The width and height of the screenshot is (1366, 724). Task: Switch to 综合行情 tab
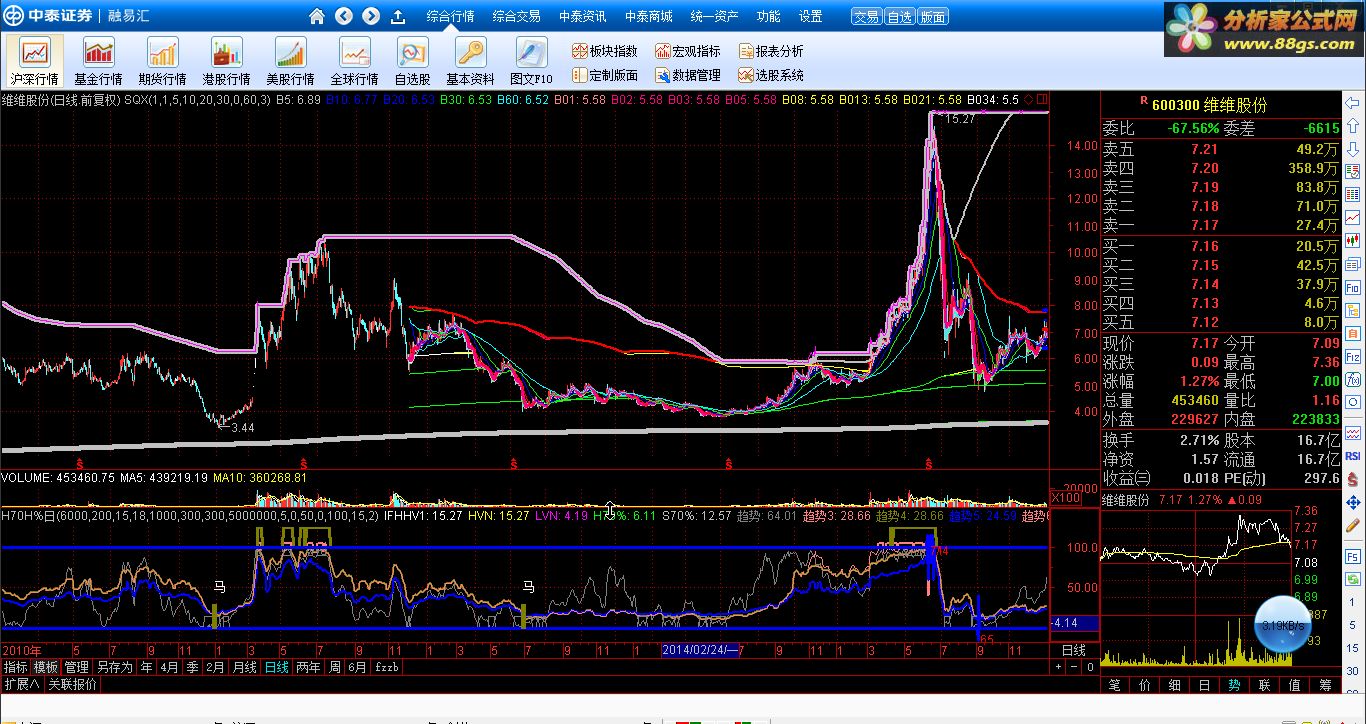click(x=450, y=16)
